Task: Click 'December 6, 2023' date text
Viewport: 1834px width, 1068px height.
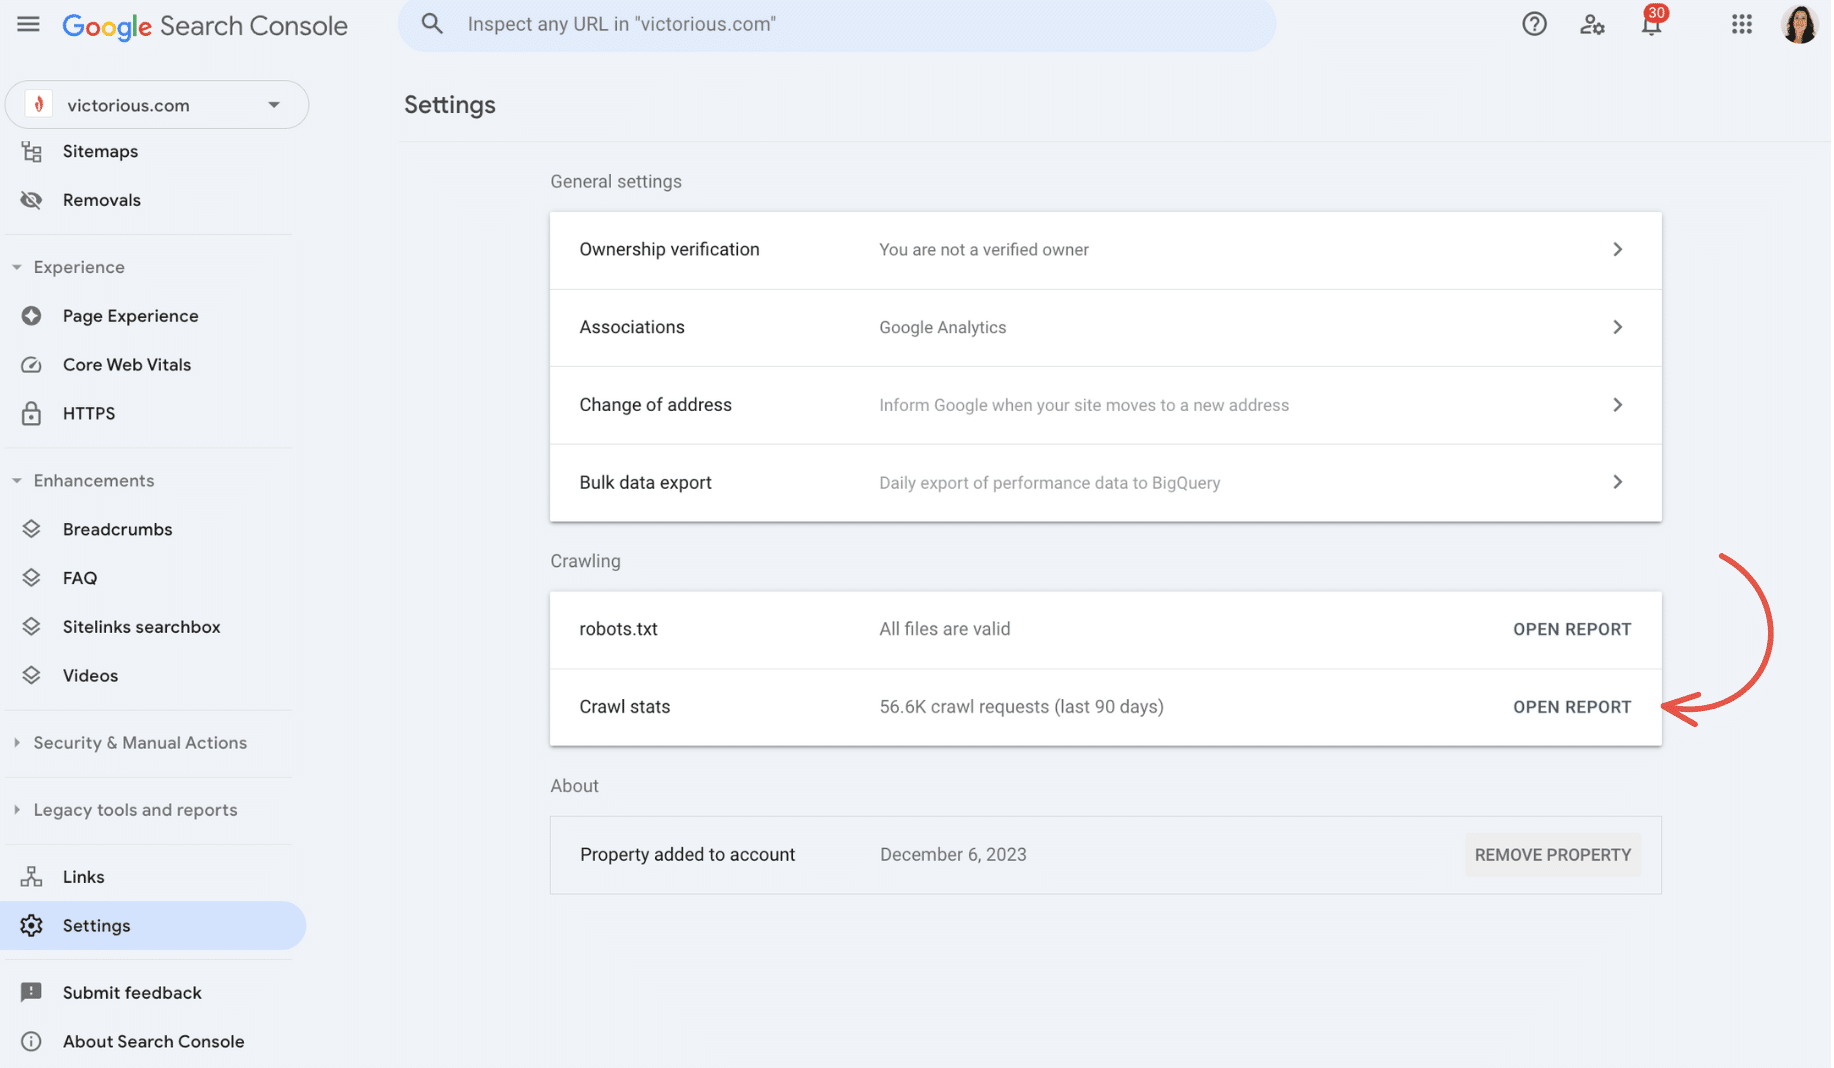Action: coord(953,855)
